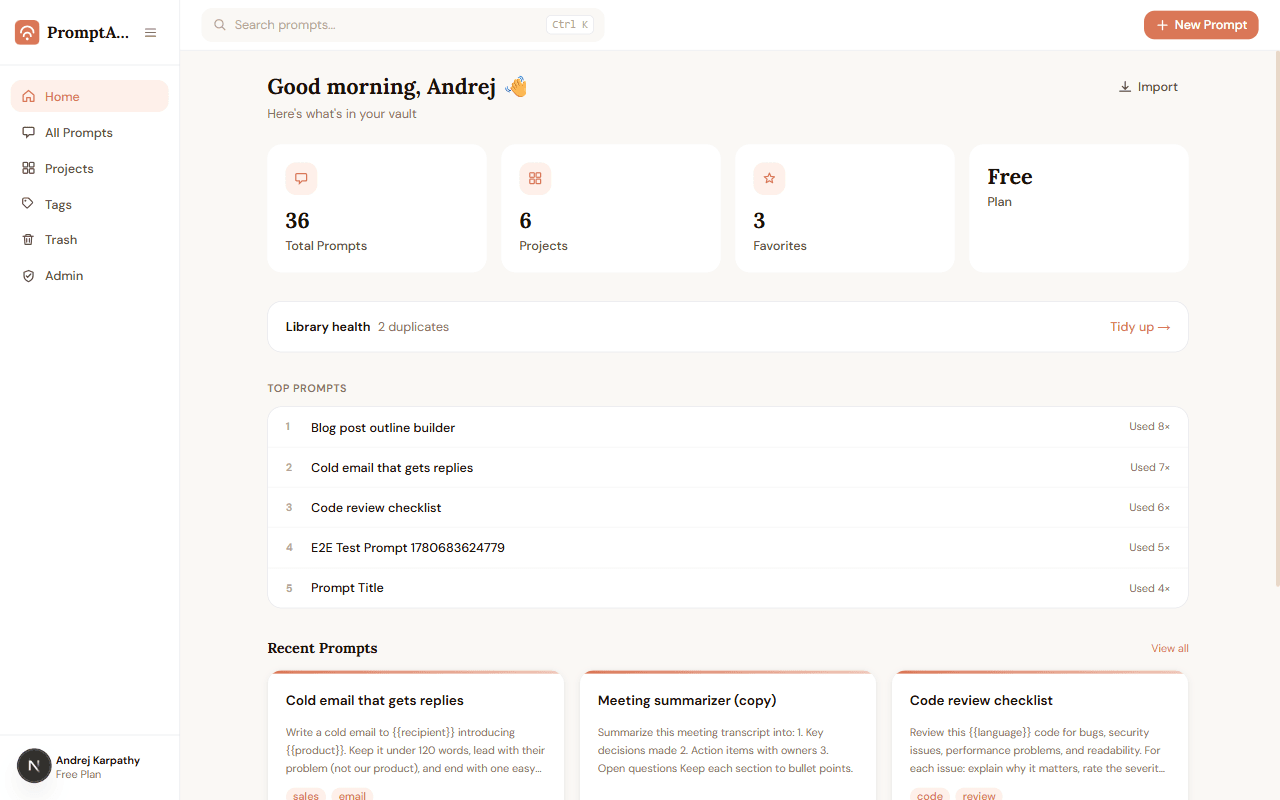
Task: Click the review tag chip
Action: [979, 795]
